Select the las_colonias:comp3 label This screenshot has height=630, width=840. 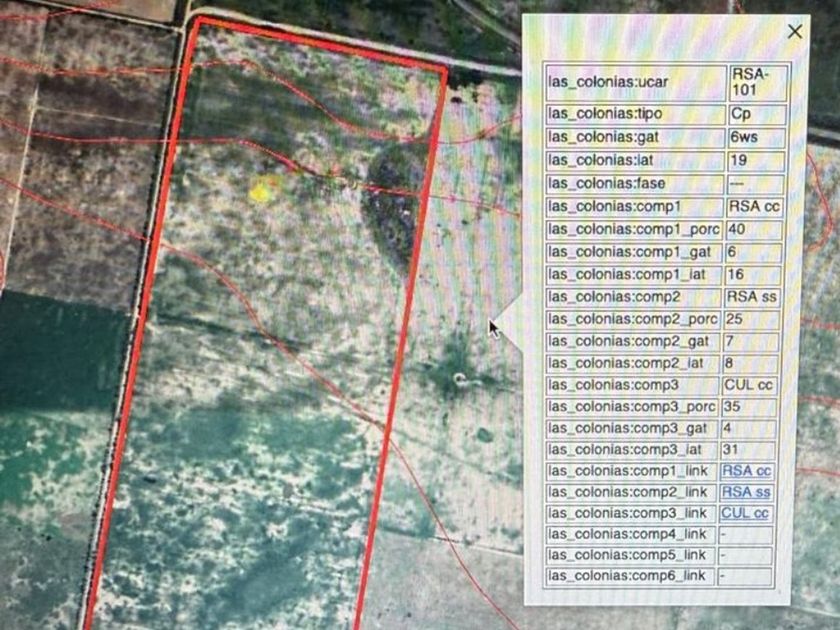[613, 385]
